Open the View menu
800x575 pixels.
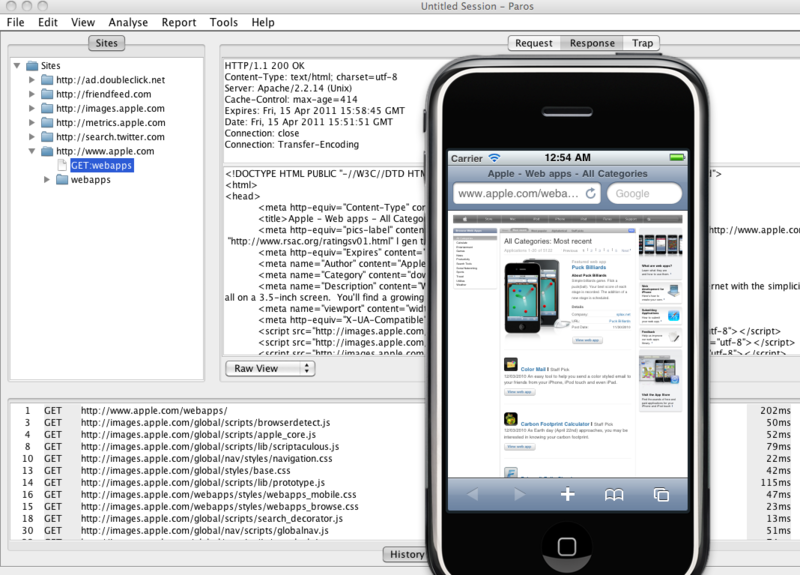83,22
